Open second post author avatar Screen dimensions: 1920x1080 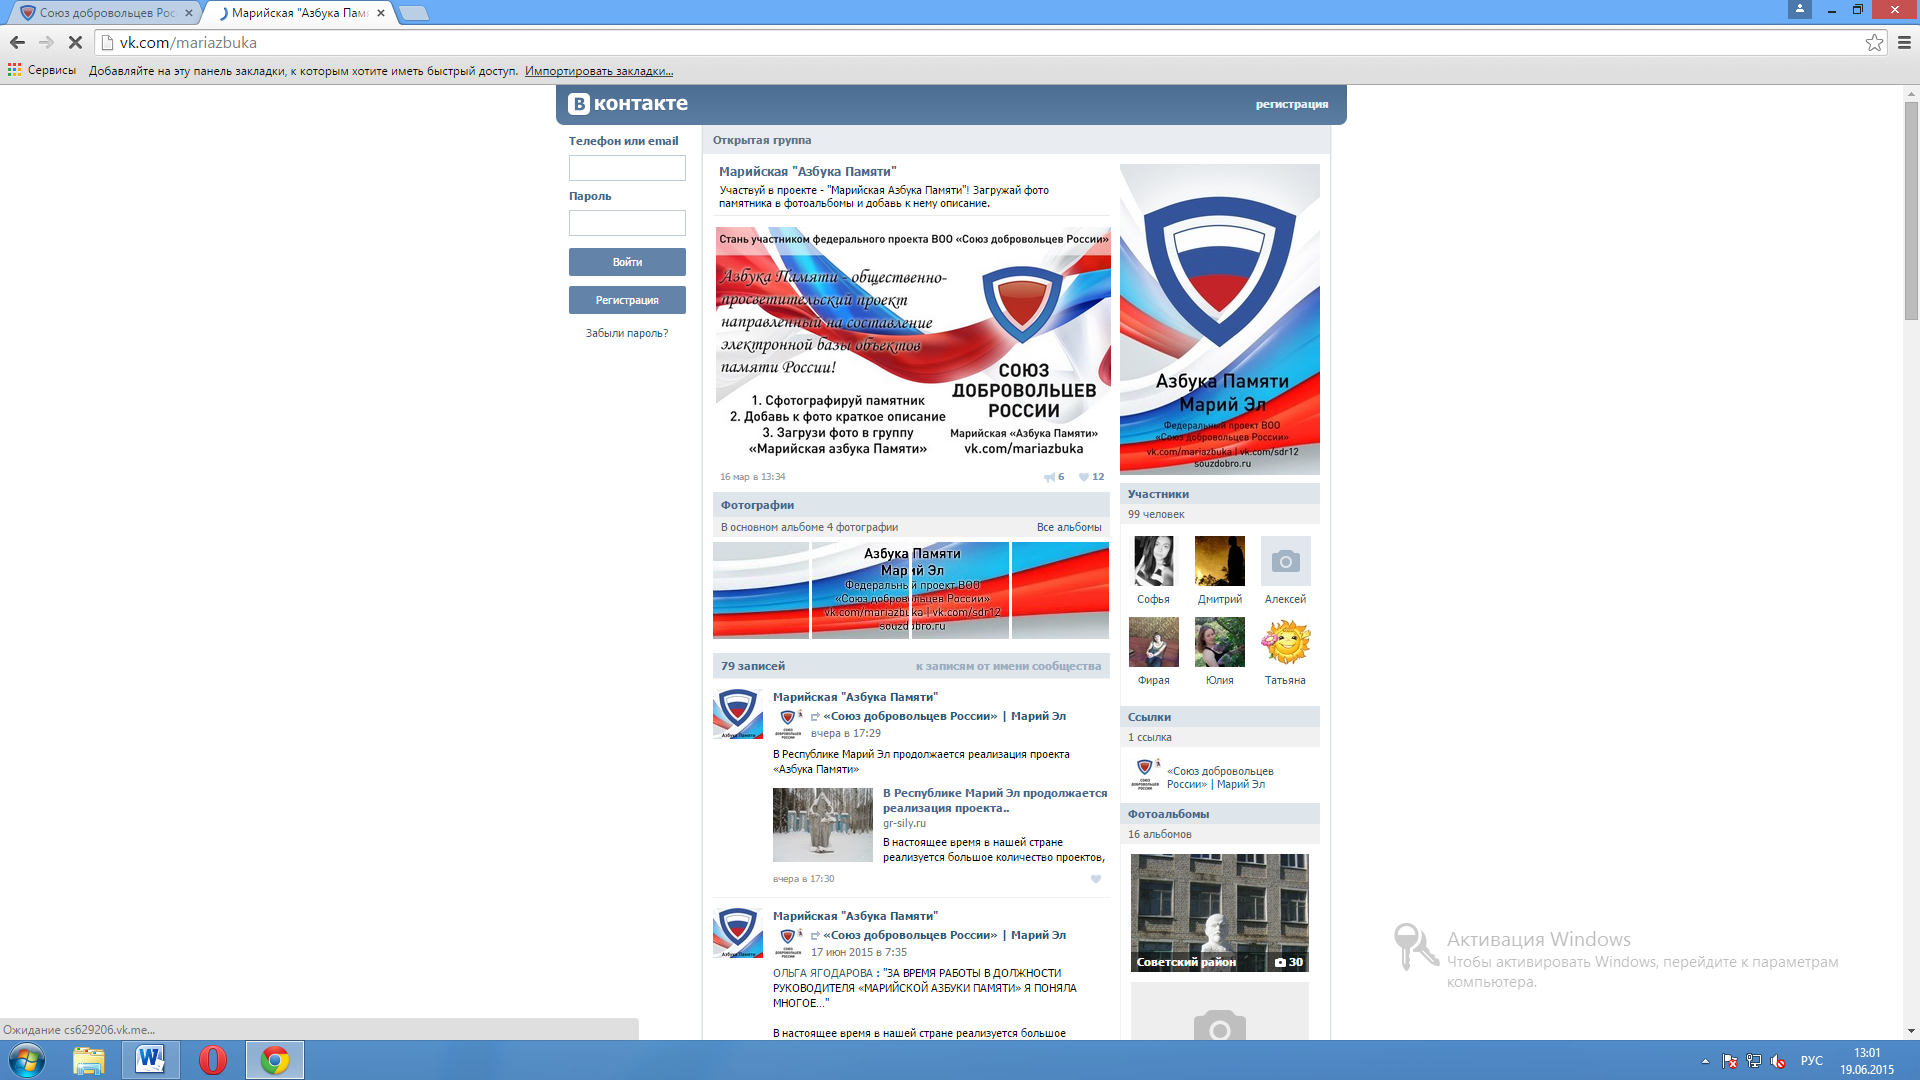tap(738, 932)
